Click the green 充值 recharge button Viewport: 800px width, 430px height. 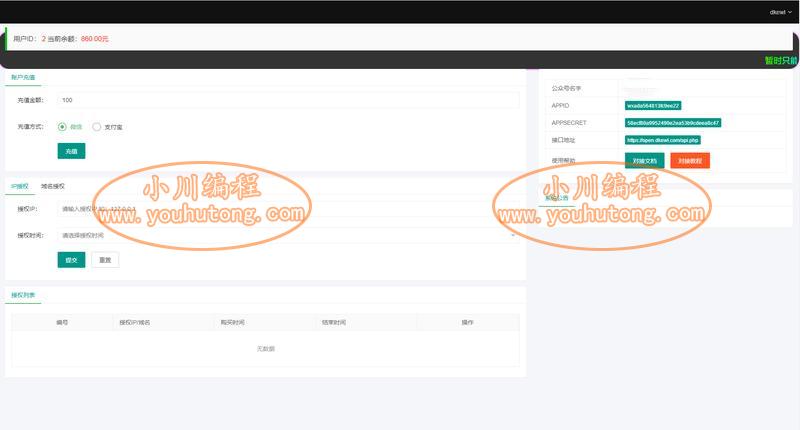(71, 151)
